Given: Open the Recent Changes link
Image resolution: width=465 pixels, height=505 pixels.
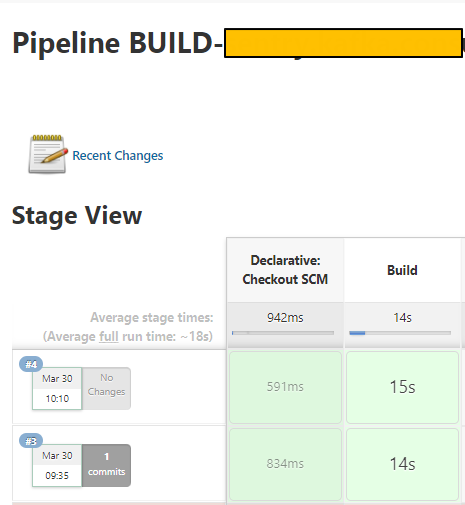Looking at the screenshot, I should (118, 156).
